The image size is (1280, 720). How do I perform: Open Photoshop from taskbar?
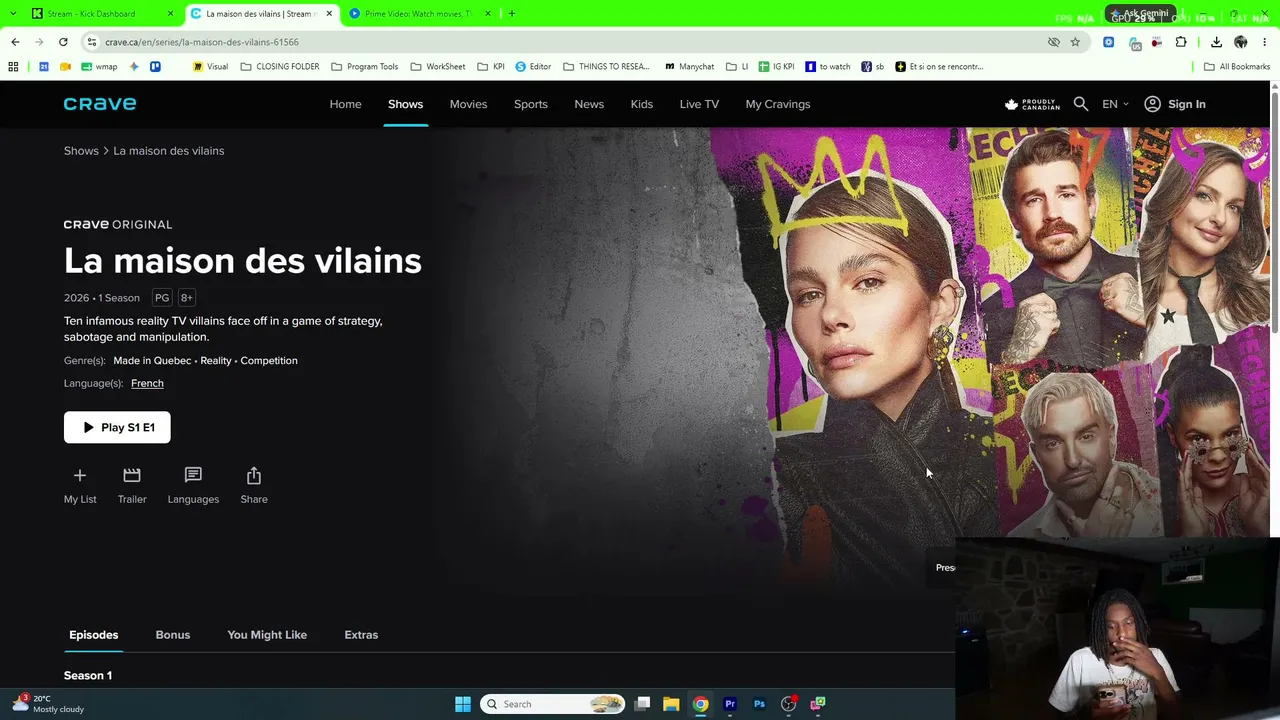click(x=759, y=704)
